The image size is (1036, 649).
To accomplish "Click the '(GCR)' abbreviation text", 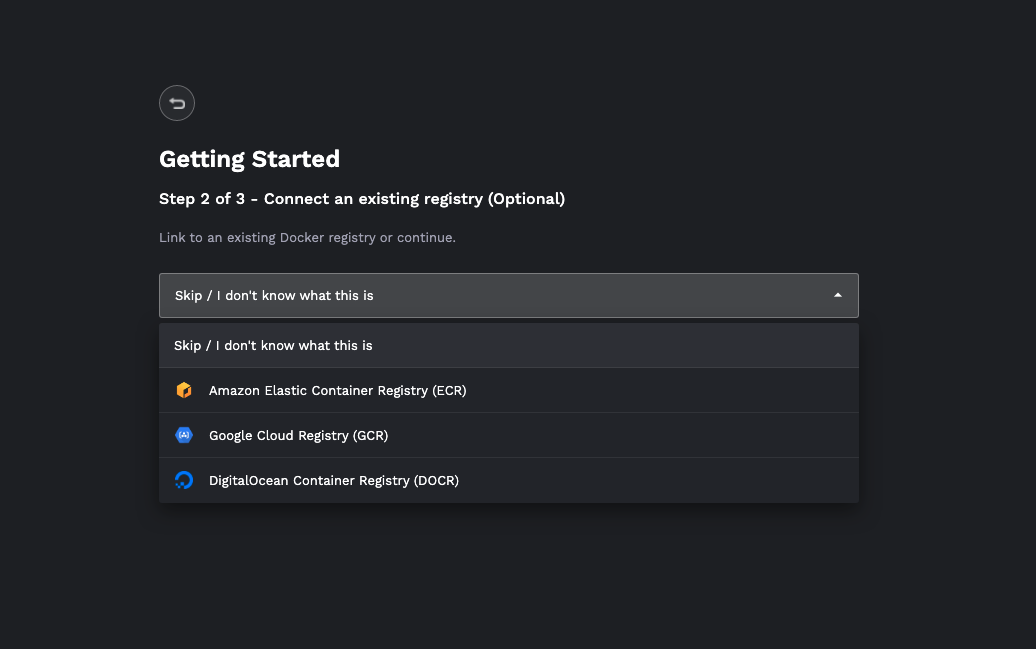I will click(x=370, y=436).
